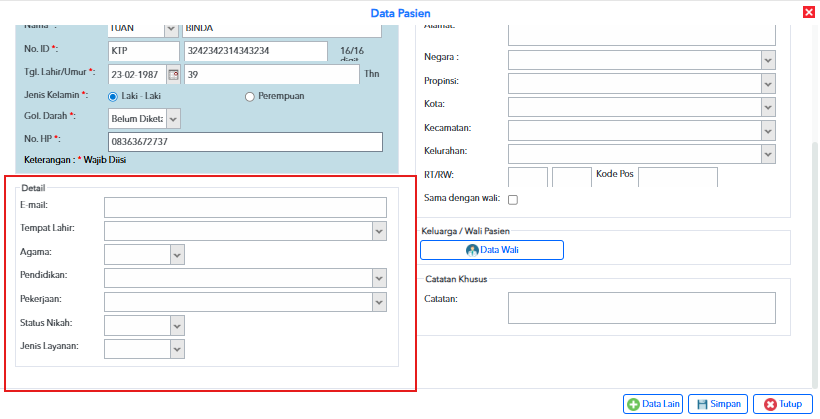The width and height of the screenshot is (820, 419).
Task: Open the Propinsi dropdown
Action: click(768, 84)
